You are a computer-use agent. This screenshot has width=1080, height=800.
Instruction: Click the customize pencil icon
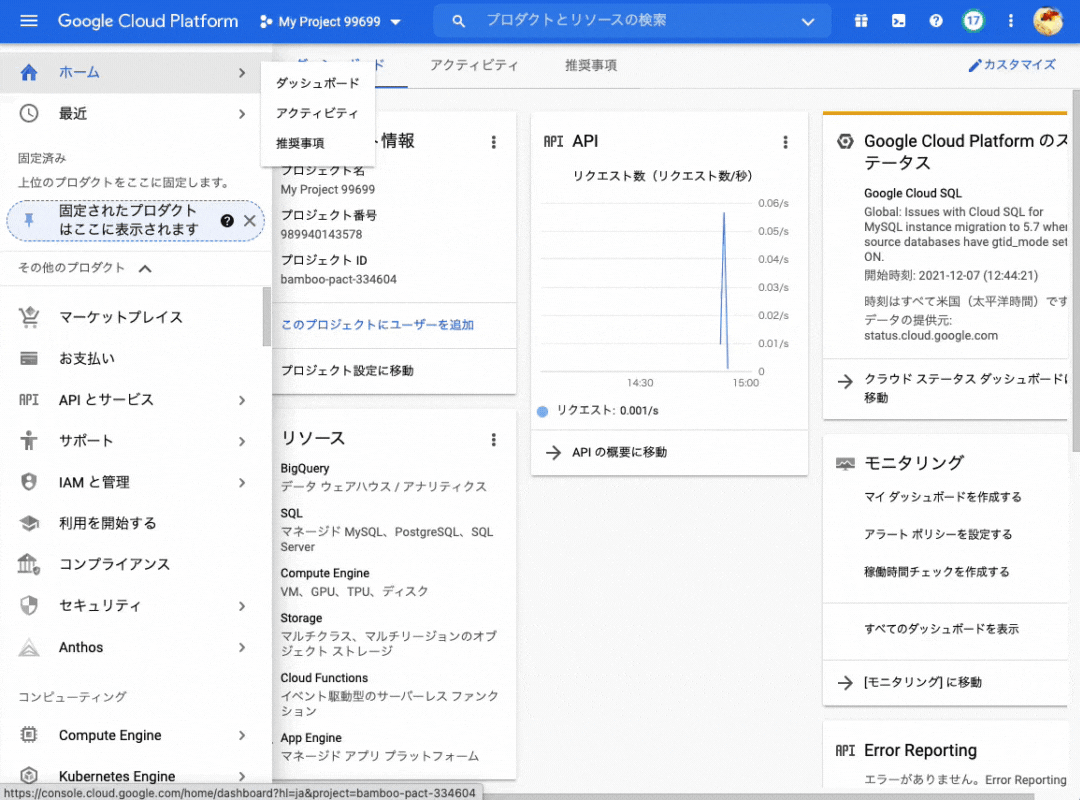[975, 65]
